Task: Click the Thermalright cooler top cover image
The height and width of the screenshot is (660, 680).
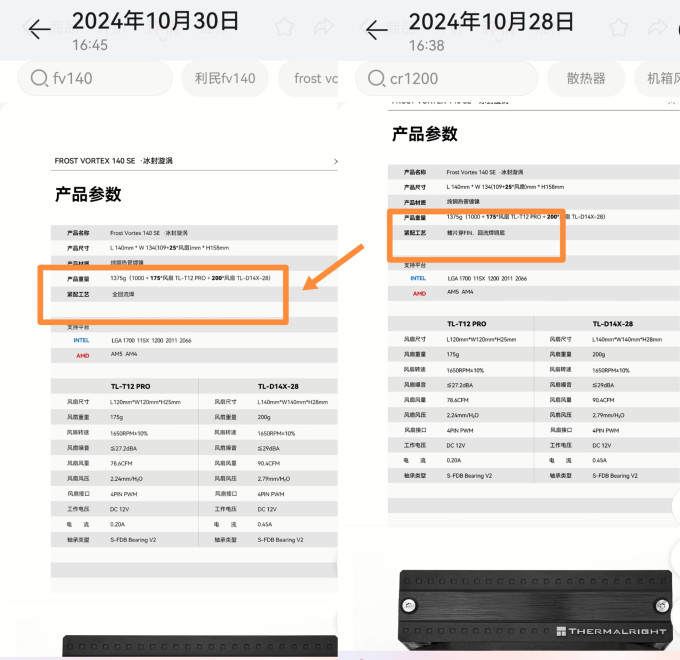Action: pos(536,610)
